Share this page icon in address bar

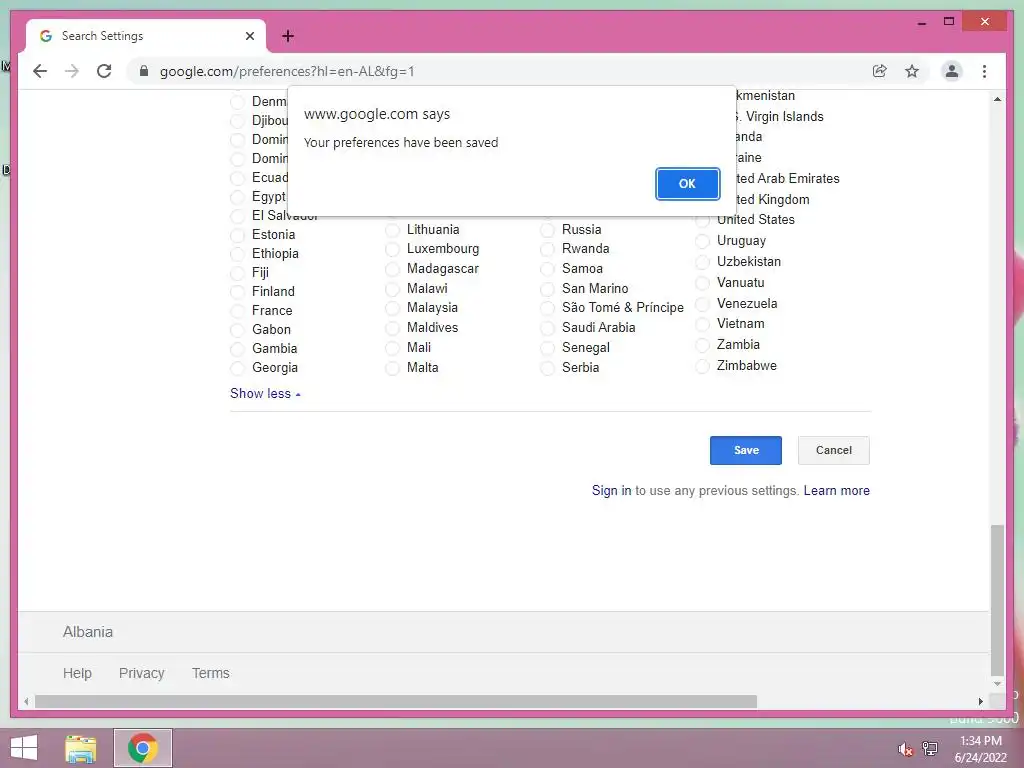[880, 71]
